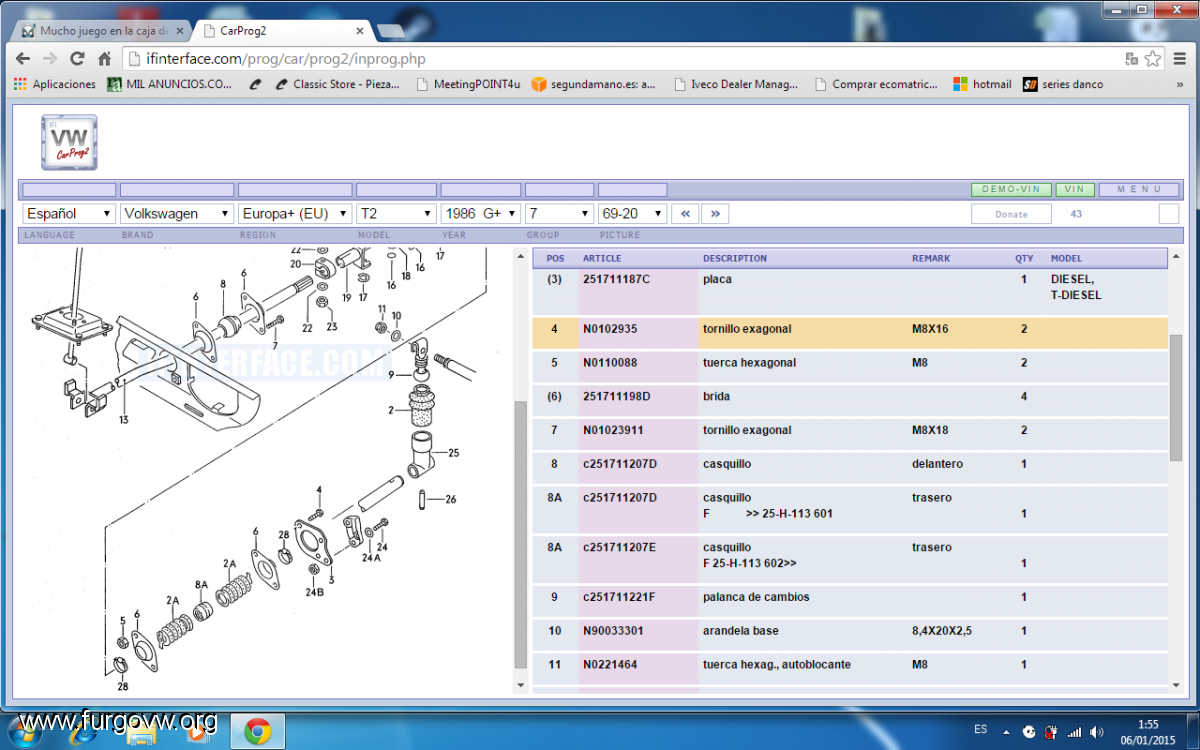The image size is (1200, 750).
Task: Open the group 7 dropdown
Action: click(560, 214)
